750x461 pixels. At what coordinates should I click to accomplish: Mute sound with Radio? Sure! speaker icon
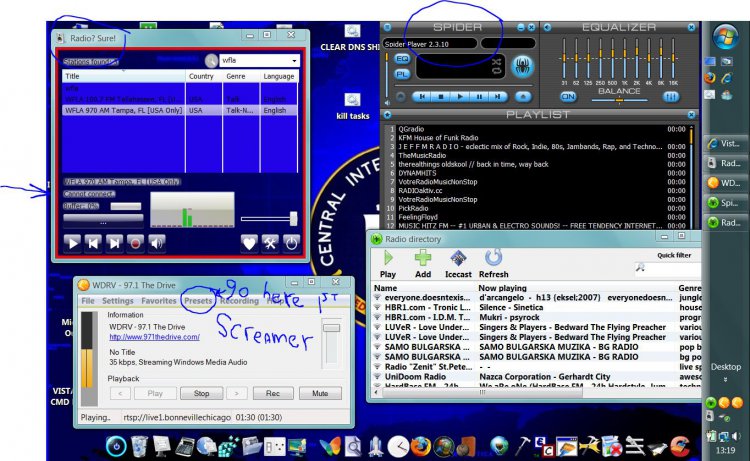(156, 243)
